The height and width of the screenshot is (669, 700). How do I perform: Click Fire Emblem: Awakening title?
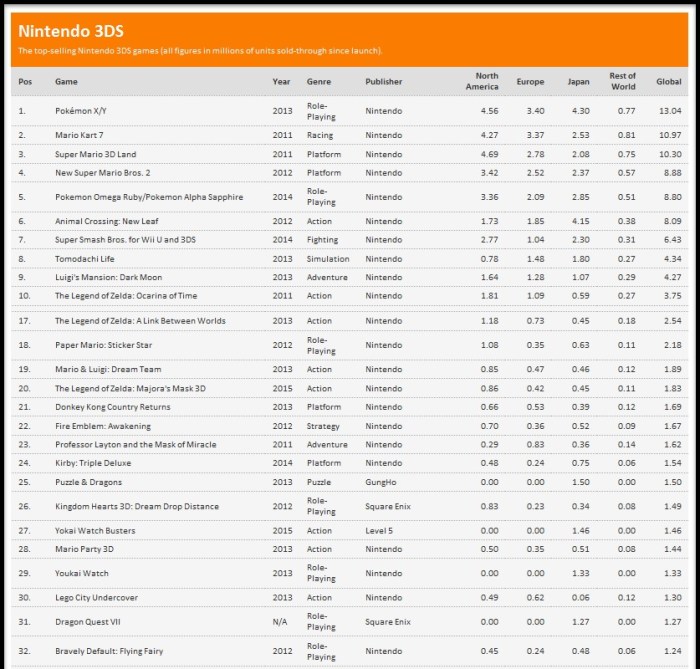[x=103, y=426]
